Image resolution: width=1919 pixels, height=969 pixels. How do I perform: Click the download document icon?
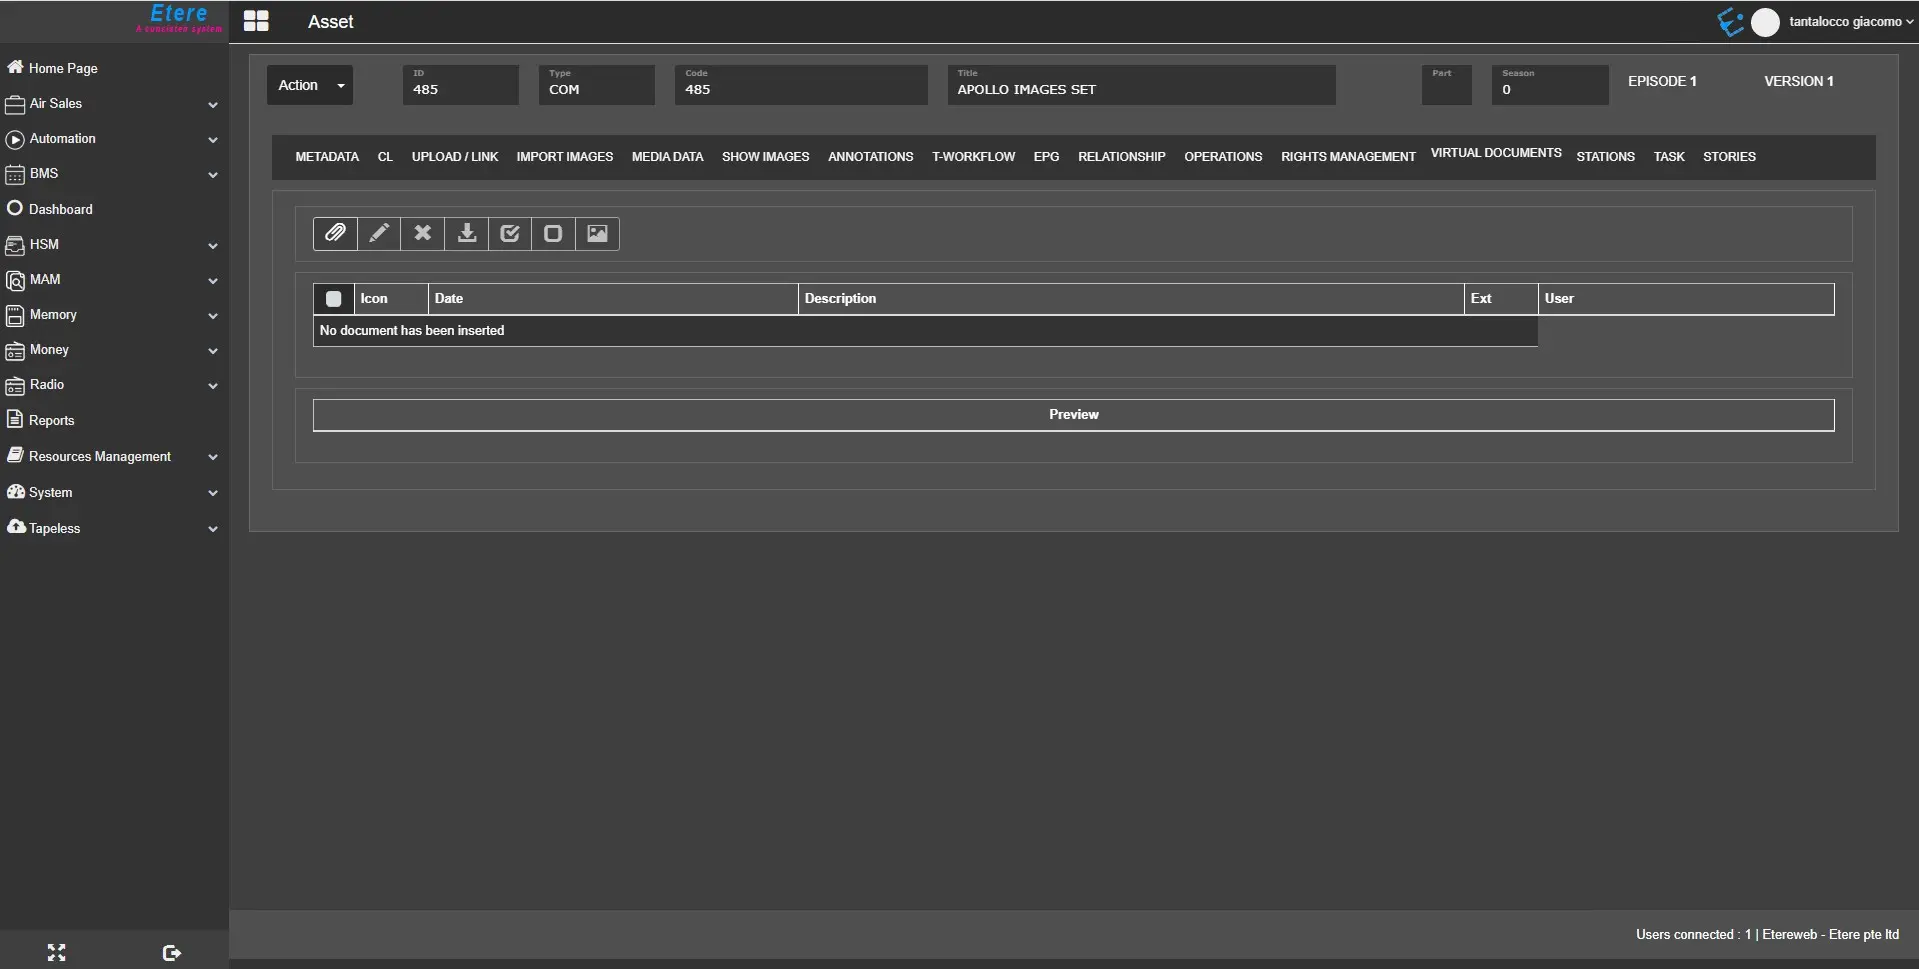coord(466,233)
